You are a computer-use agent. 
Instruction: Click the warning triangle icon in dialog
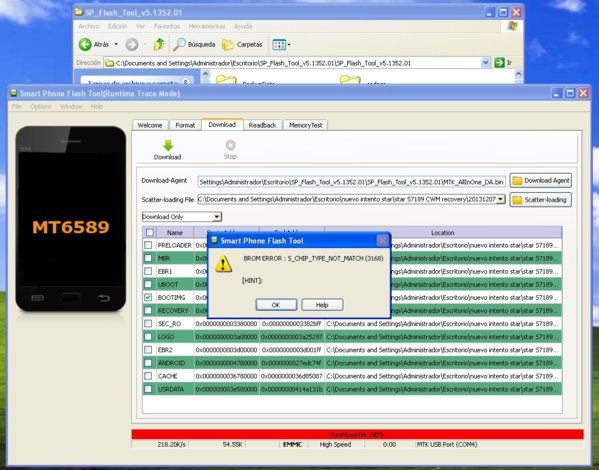point(223,264)
